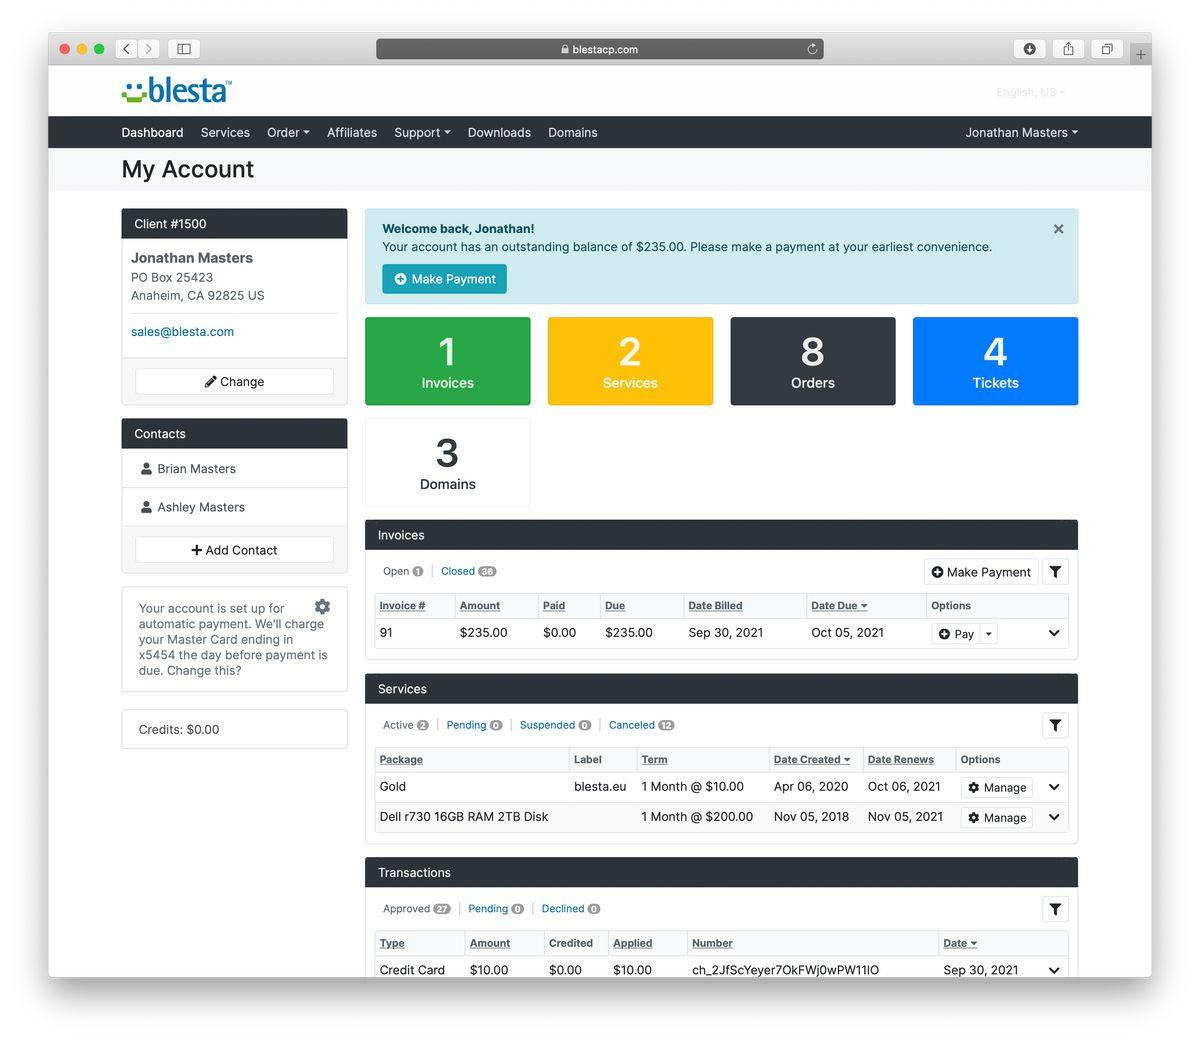
Task: Click the auto-payment settings gear icon
Action: click(322, 607)
